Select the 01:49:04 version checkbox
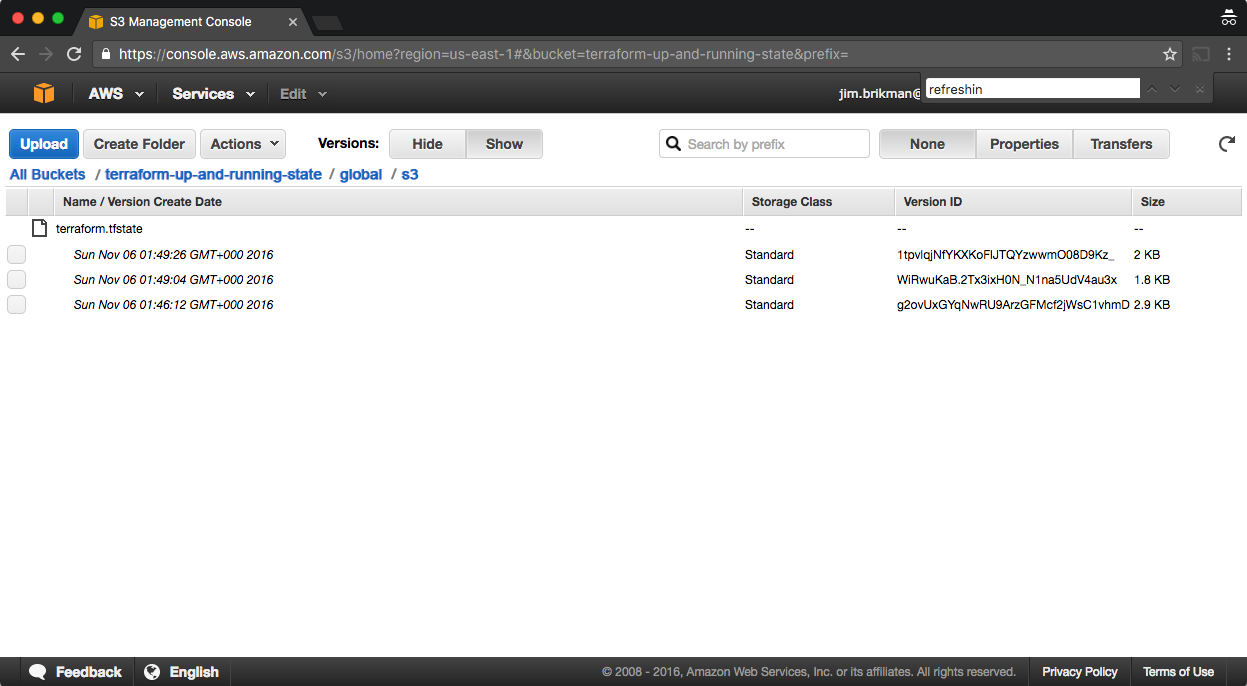Image resolution: width=1247 pixels, height=686 pixels. point(16,280)
